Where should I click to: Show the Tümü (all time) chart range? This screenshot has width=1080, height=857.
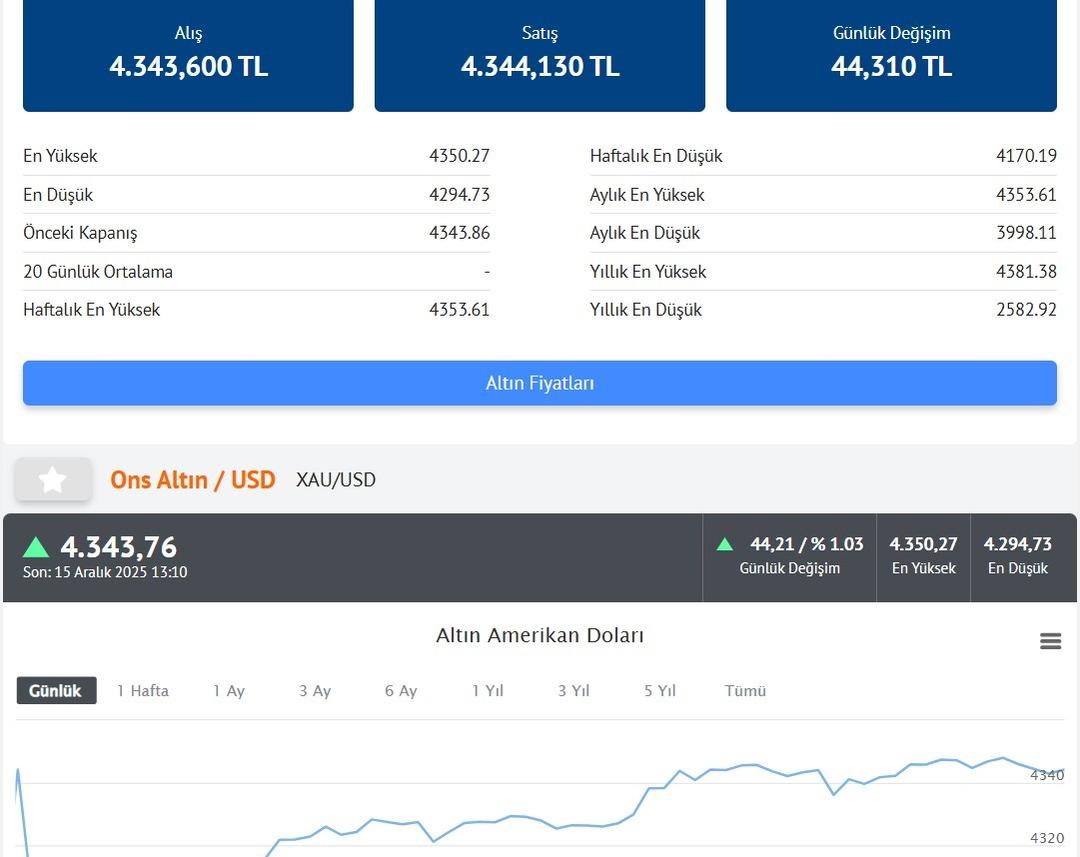click(746, 691)
